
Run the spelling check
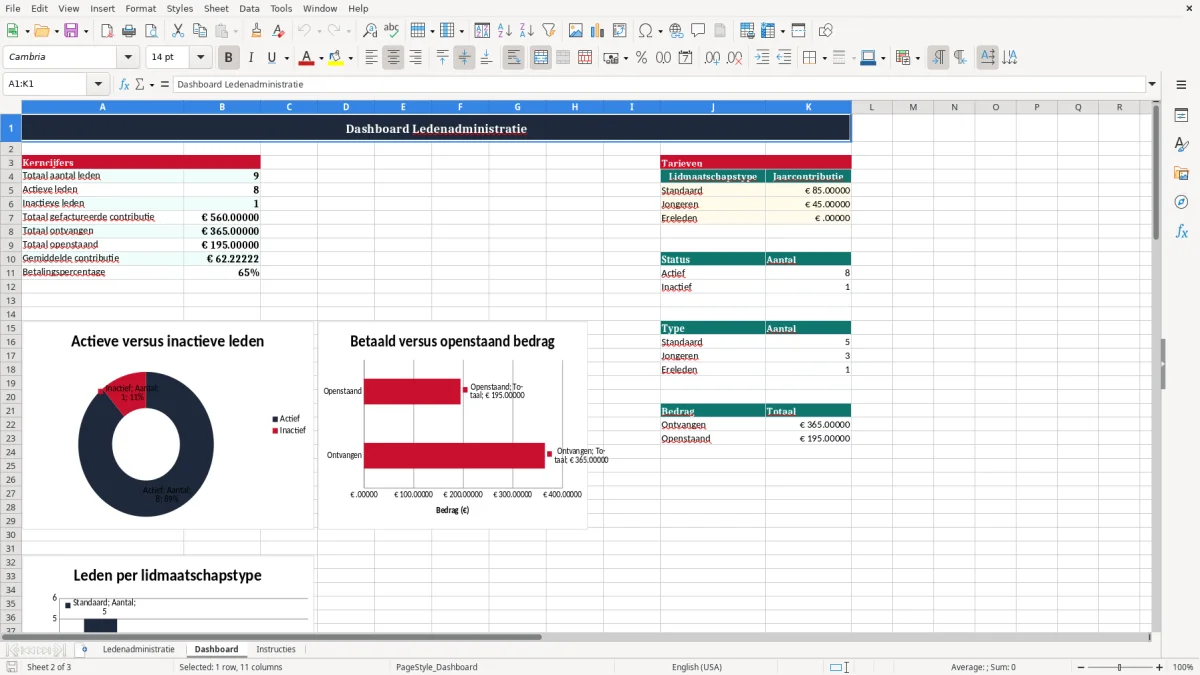pos(392,31)
